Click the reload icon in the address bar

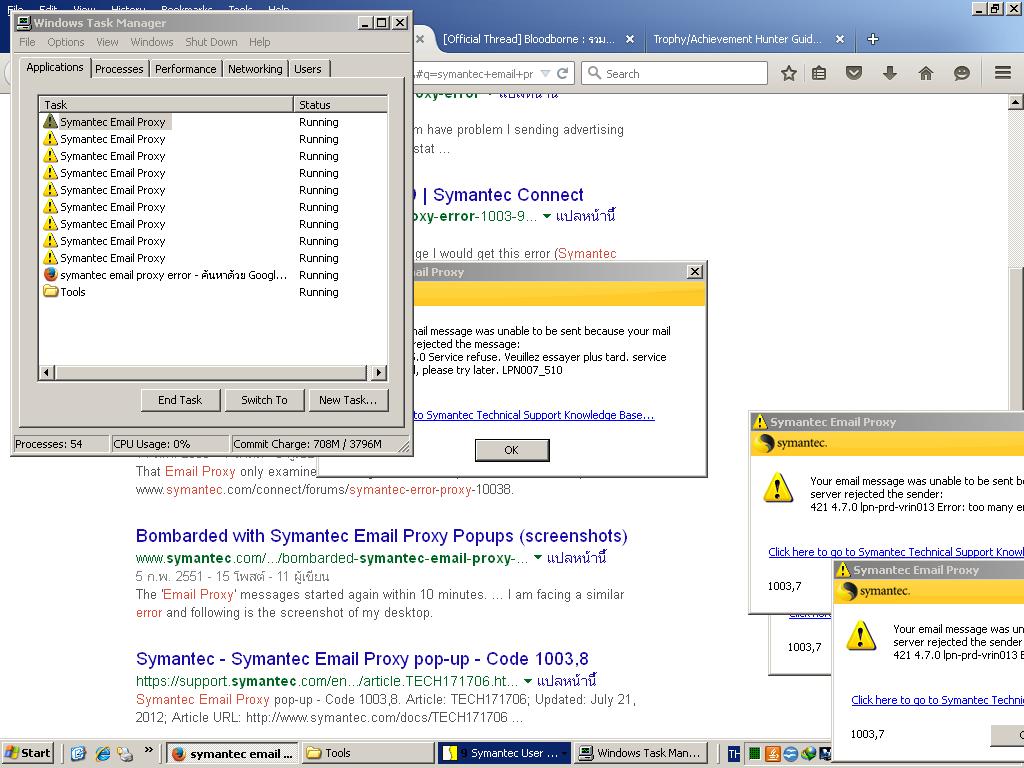click(562, 73)
